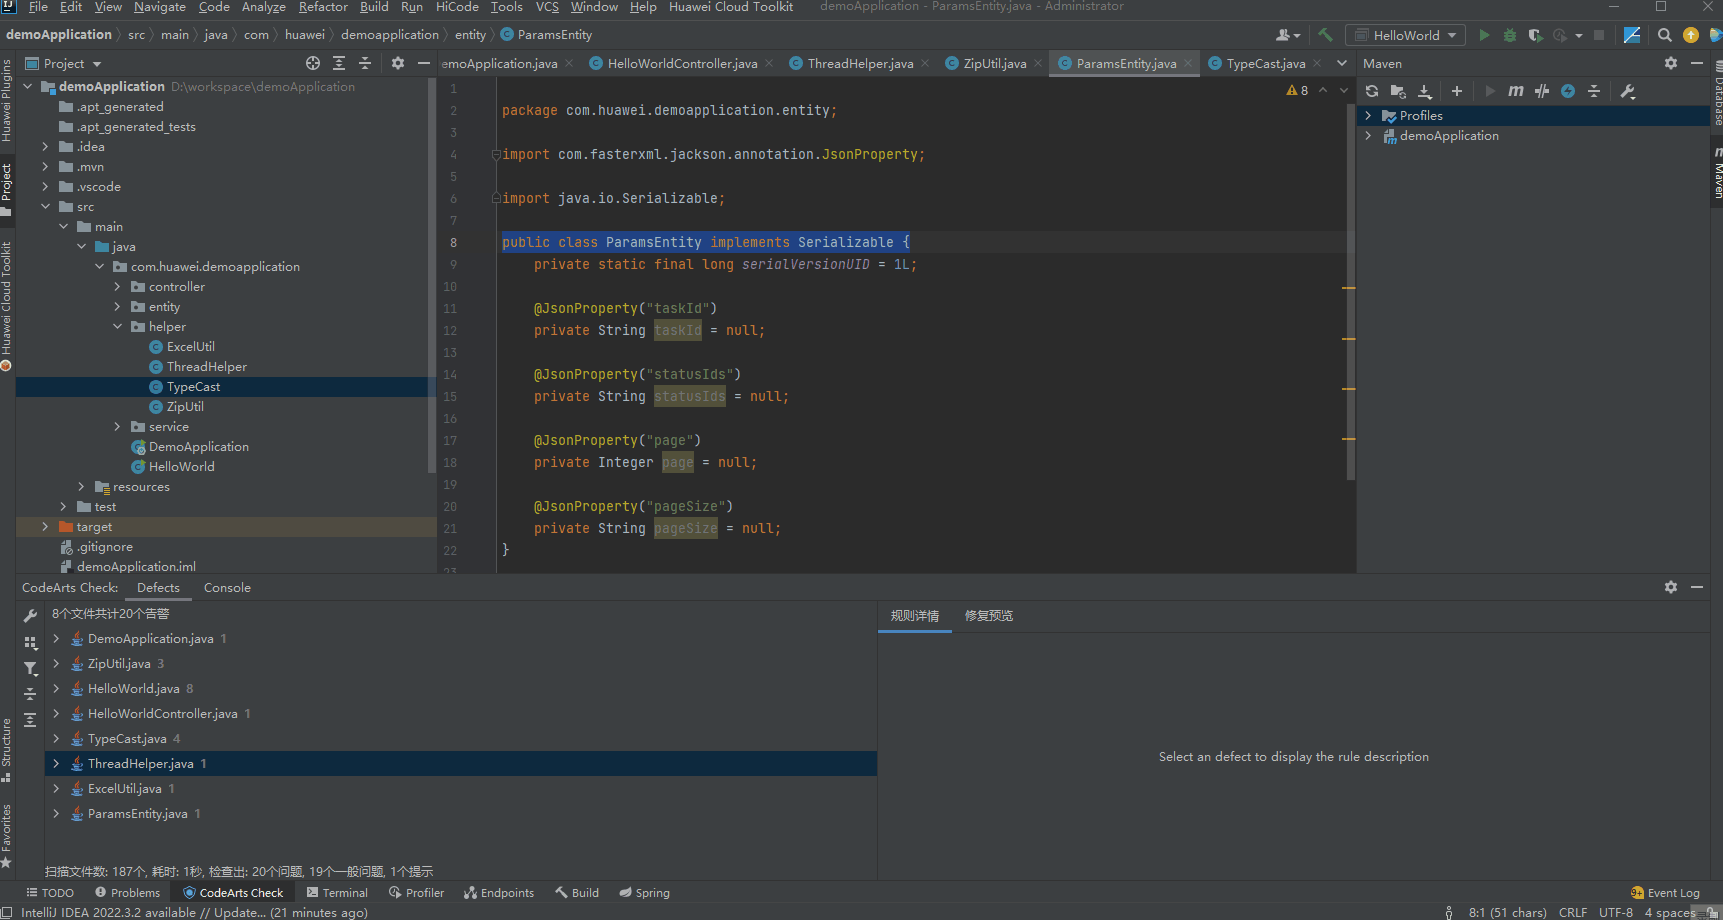The image size is (1723, 920).
Task: Generate sources and update folders in Maven
Action: 1398,91
